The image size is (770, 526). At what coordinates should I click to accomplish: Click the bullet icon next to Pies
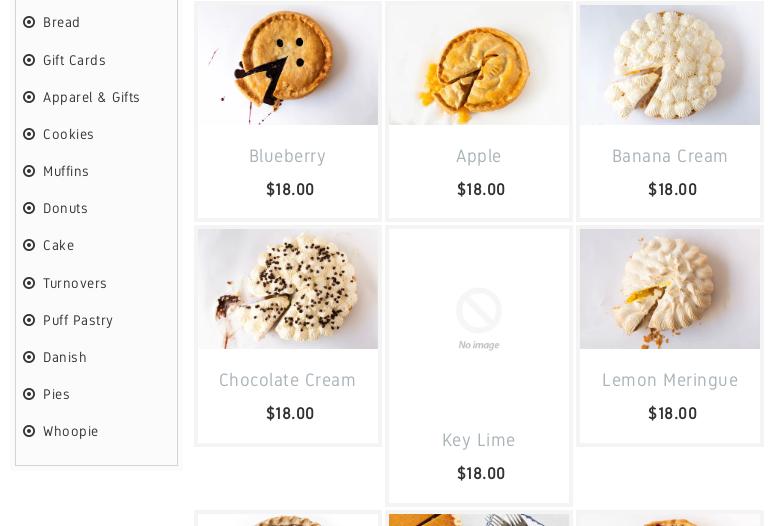point(29,394)
